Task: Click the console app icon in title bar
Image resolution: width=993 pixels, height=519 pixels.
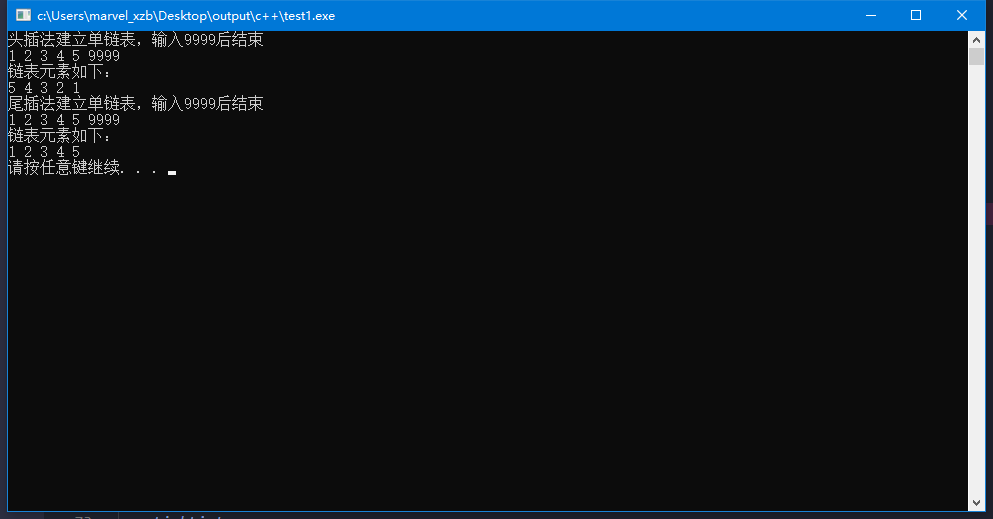Action: pyautogui.click(x=23, y=15)
